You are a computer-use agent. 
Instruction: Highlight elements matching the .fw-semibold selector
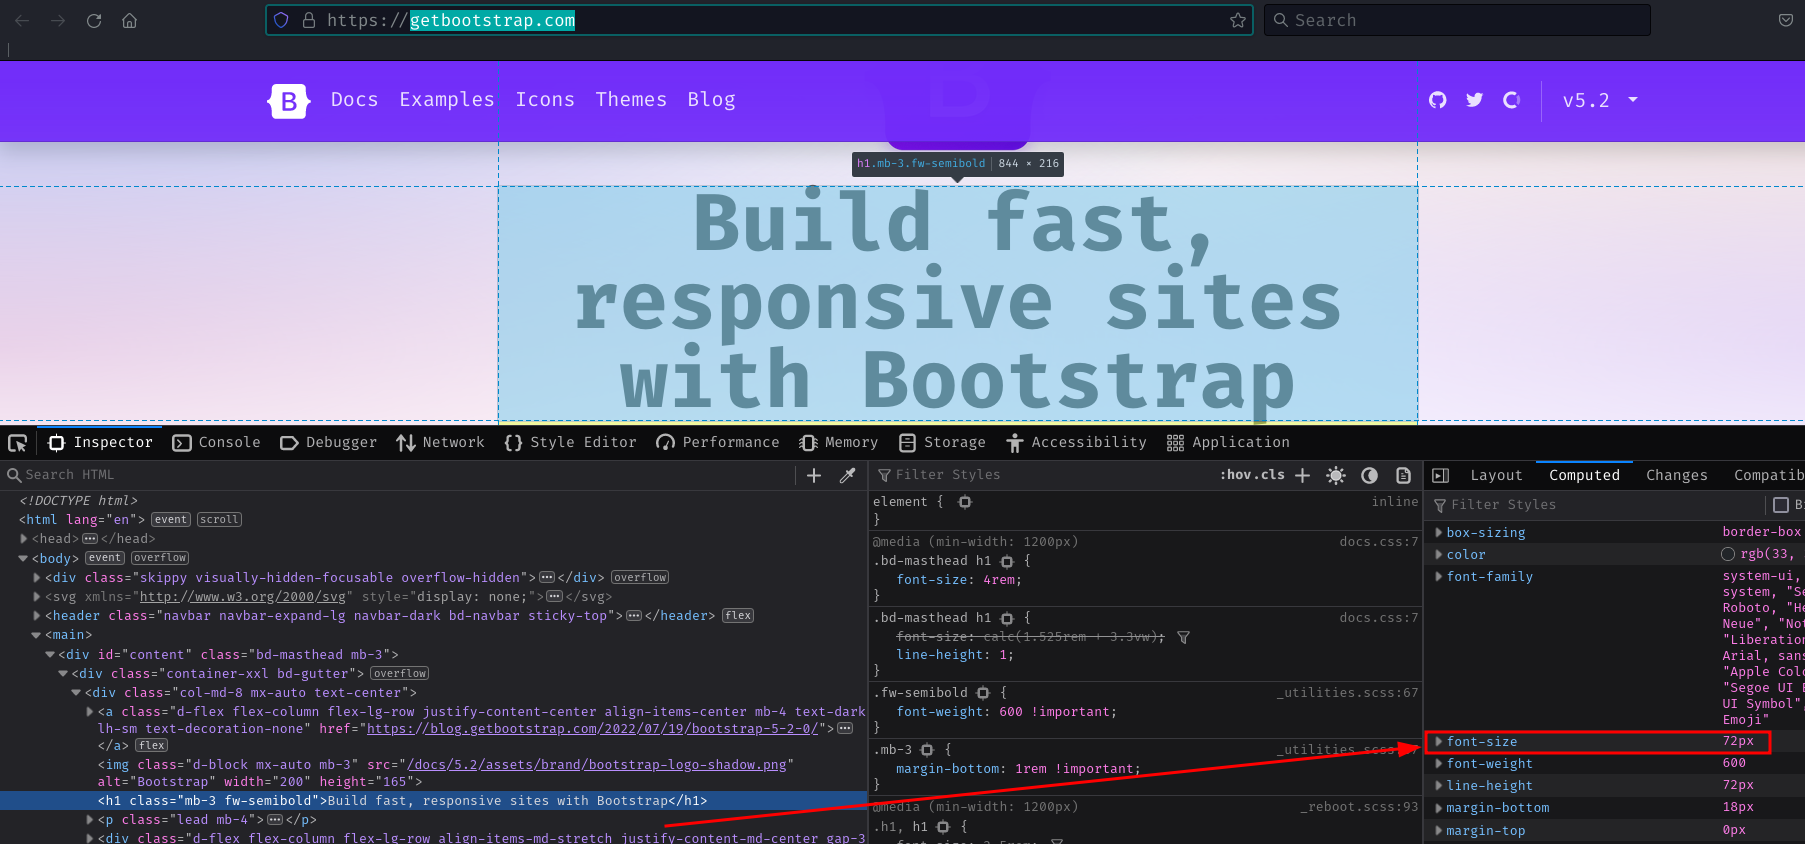click(x=983, y=693)
